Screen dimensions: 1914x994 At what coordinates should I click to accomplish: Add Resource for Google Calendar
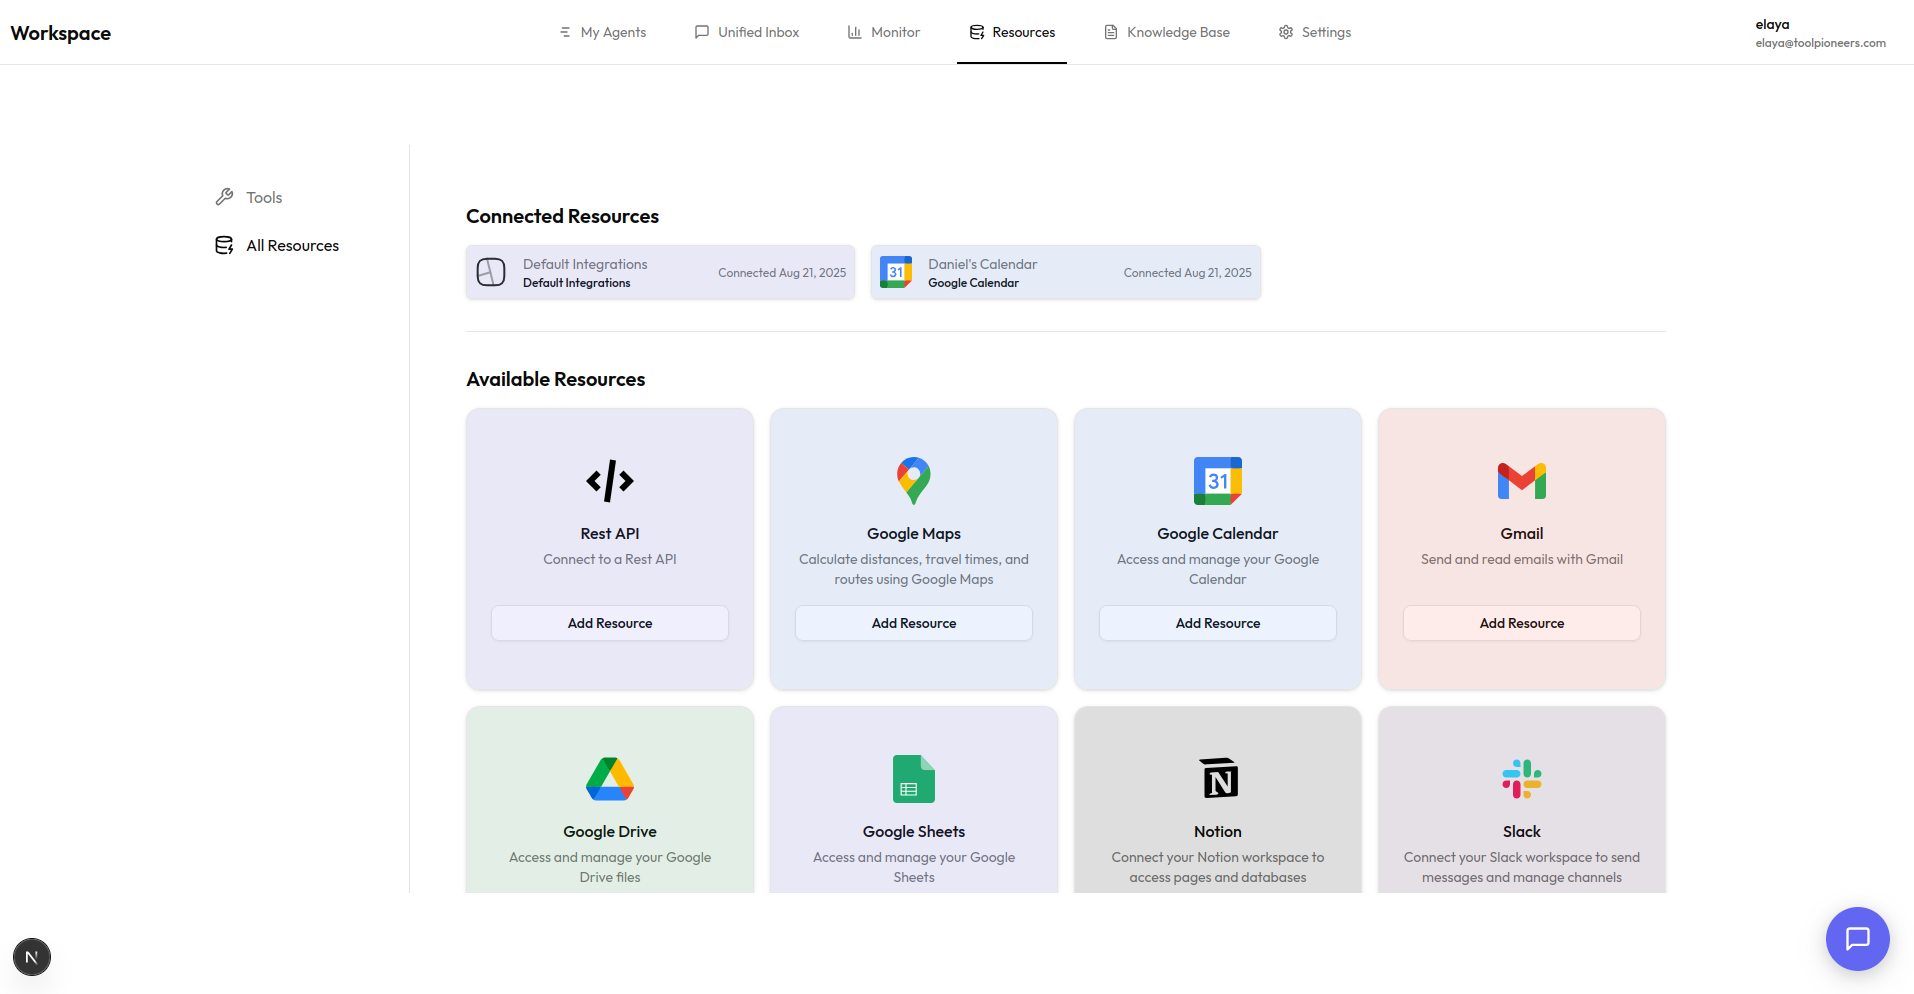[x=1217, y=622]
